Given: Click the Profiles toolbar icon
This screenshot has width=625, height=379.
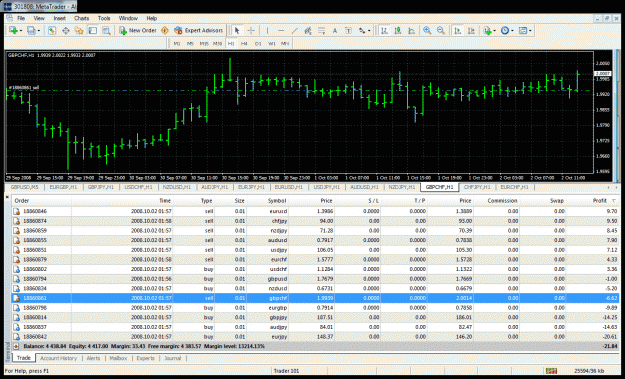Looking at the screenshot, I should tap(31, 30).
